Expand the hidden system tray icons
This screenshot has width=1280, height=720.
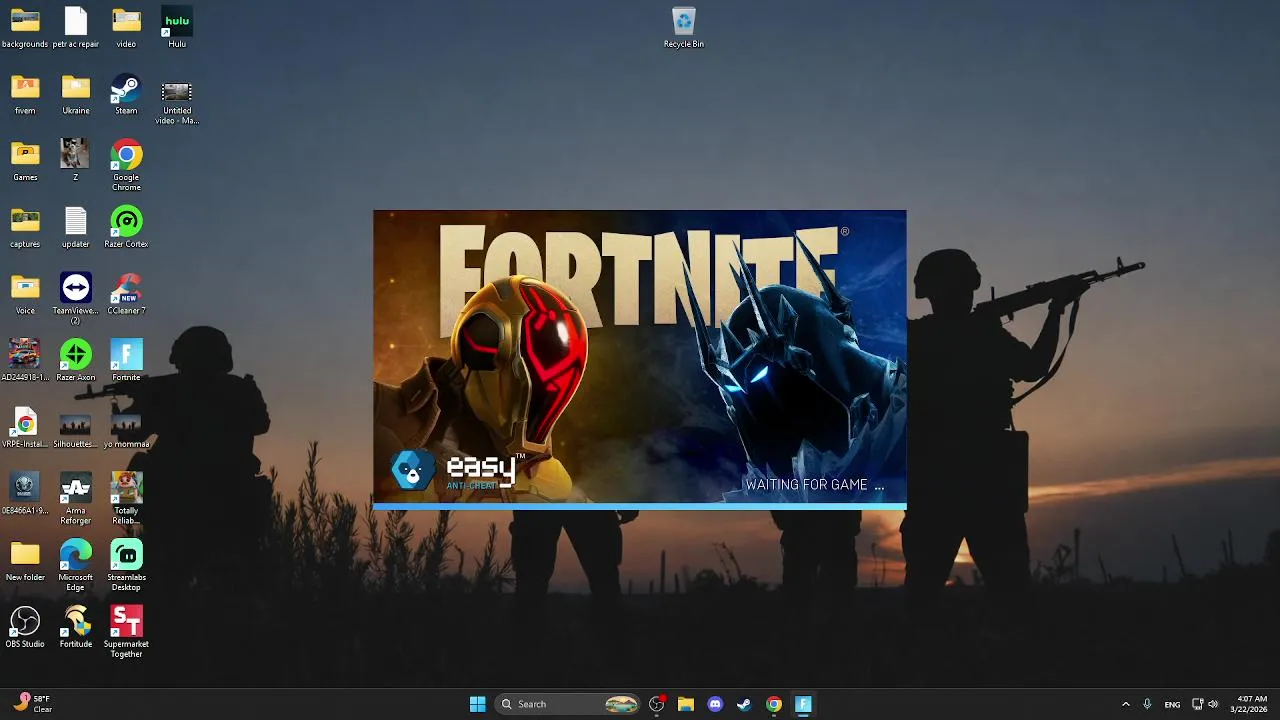(x=1125, y=704)
